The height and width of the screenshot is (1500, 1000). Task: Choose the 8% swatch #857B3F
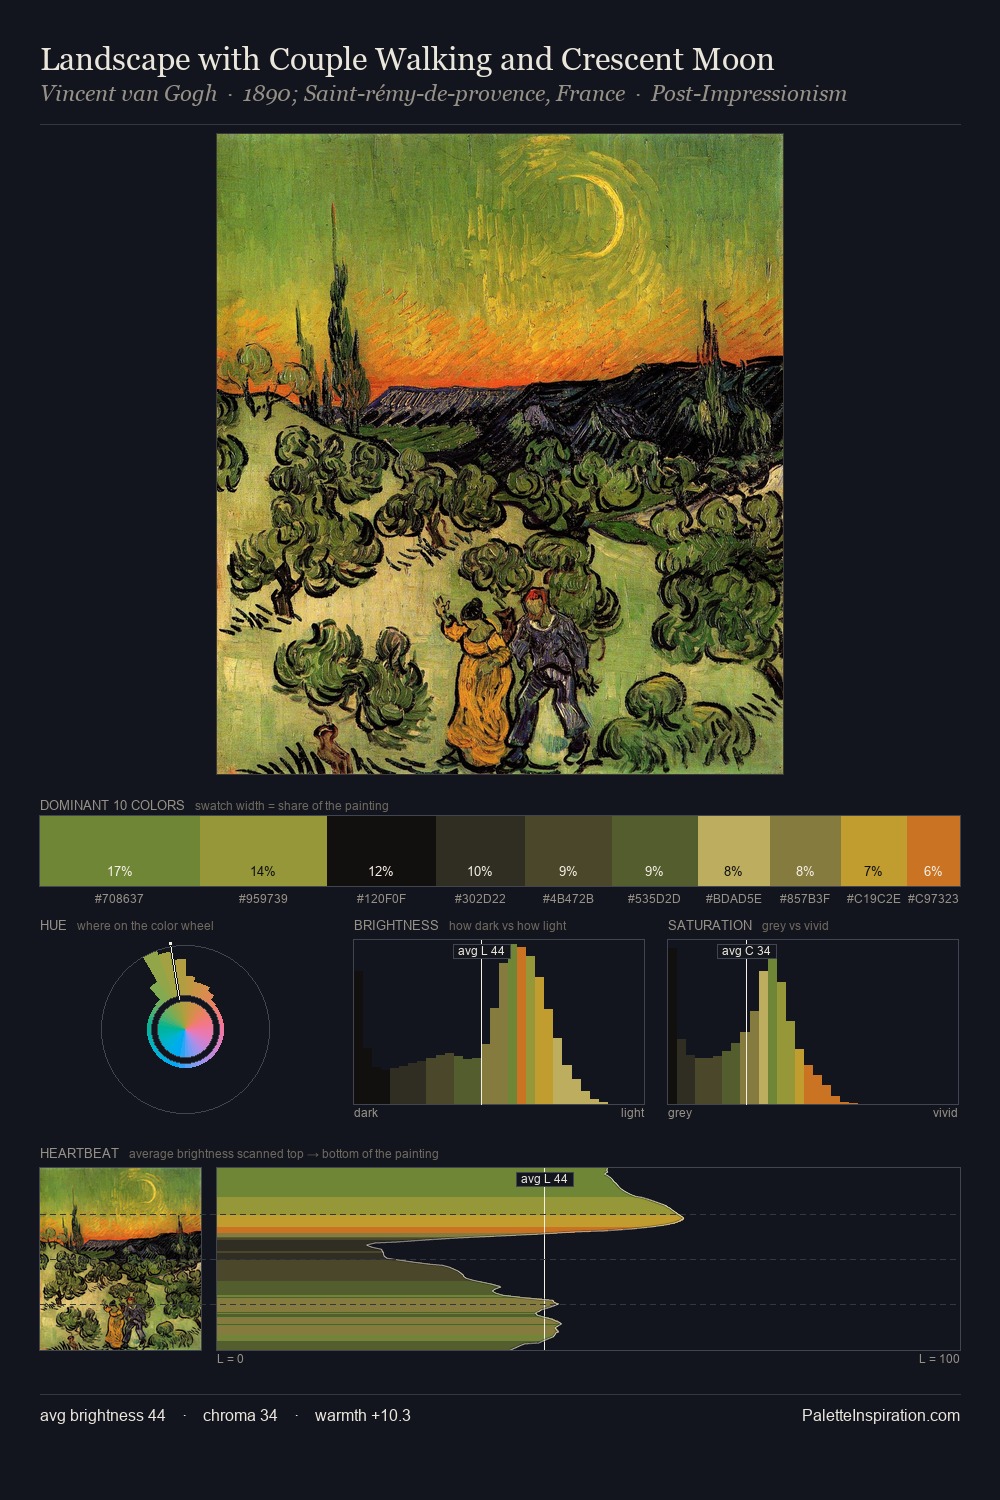[805, 851]
